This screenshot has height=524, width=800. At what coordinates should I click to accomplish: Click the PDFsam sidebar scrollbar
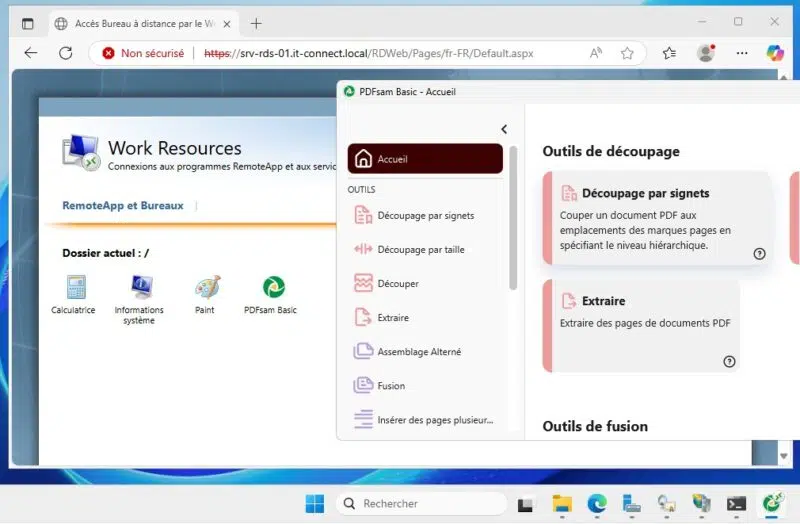tap(513, 218)
